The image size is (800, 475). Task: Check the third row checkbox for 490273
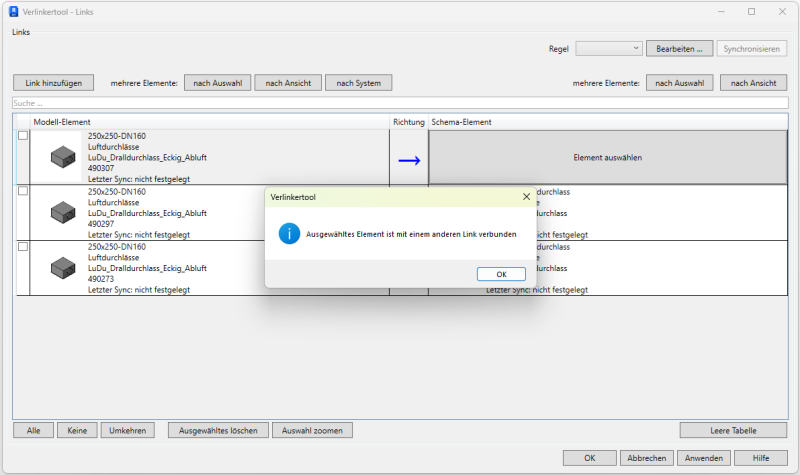[x=23, y=246]
